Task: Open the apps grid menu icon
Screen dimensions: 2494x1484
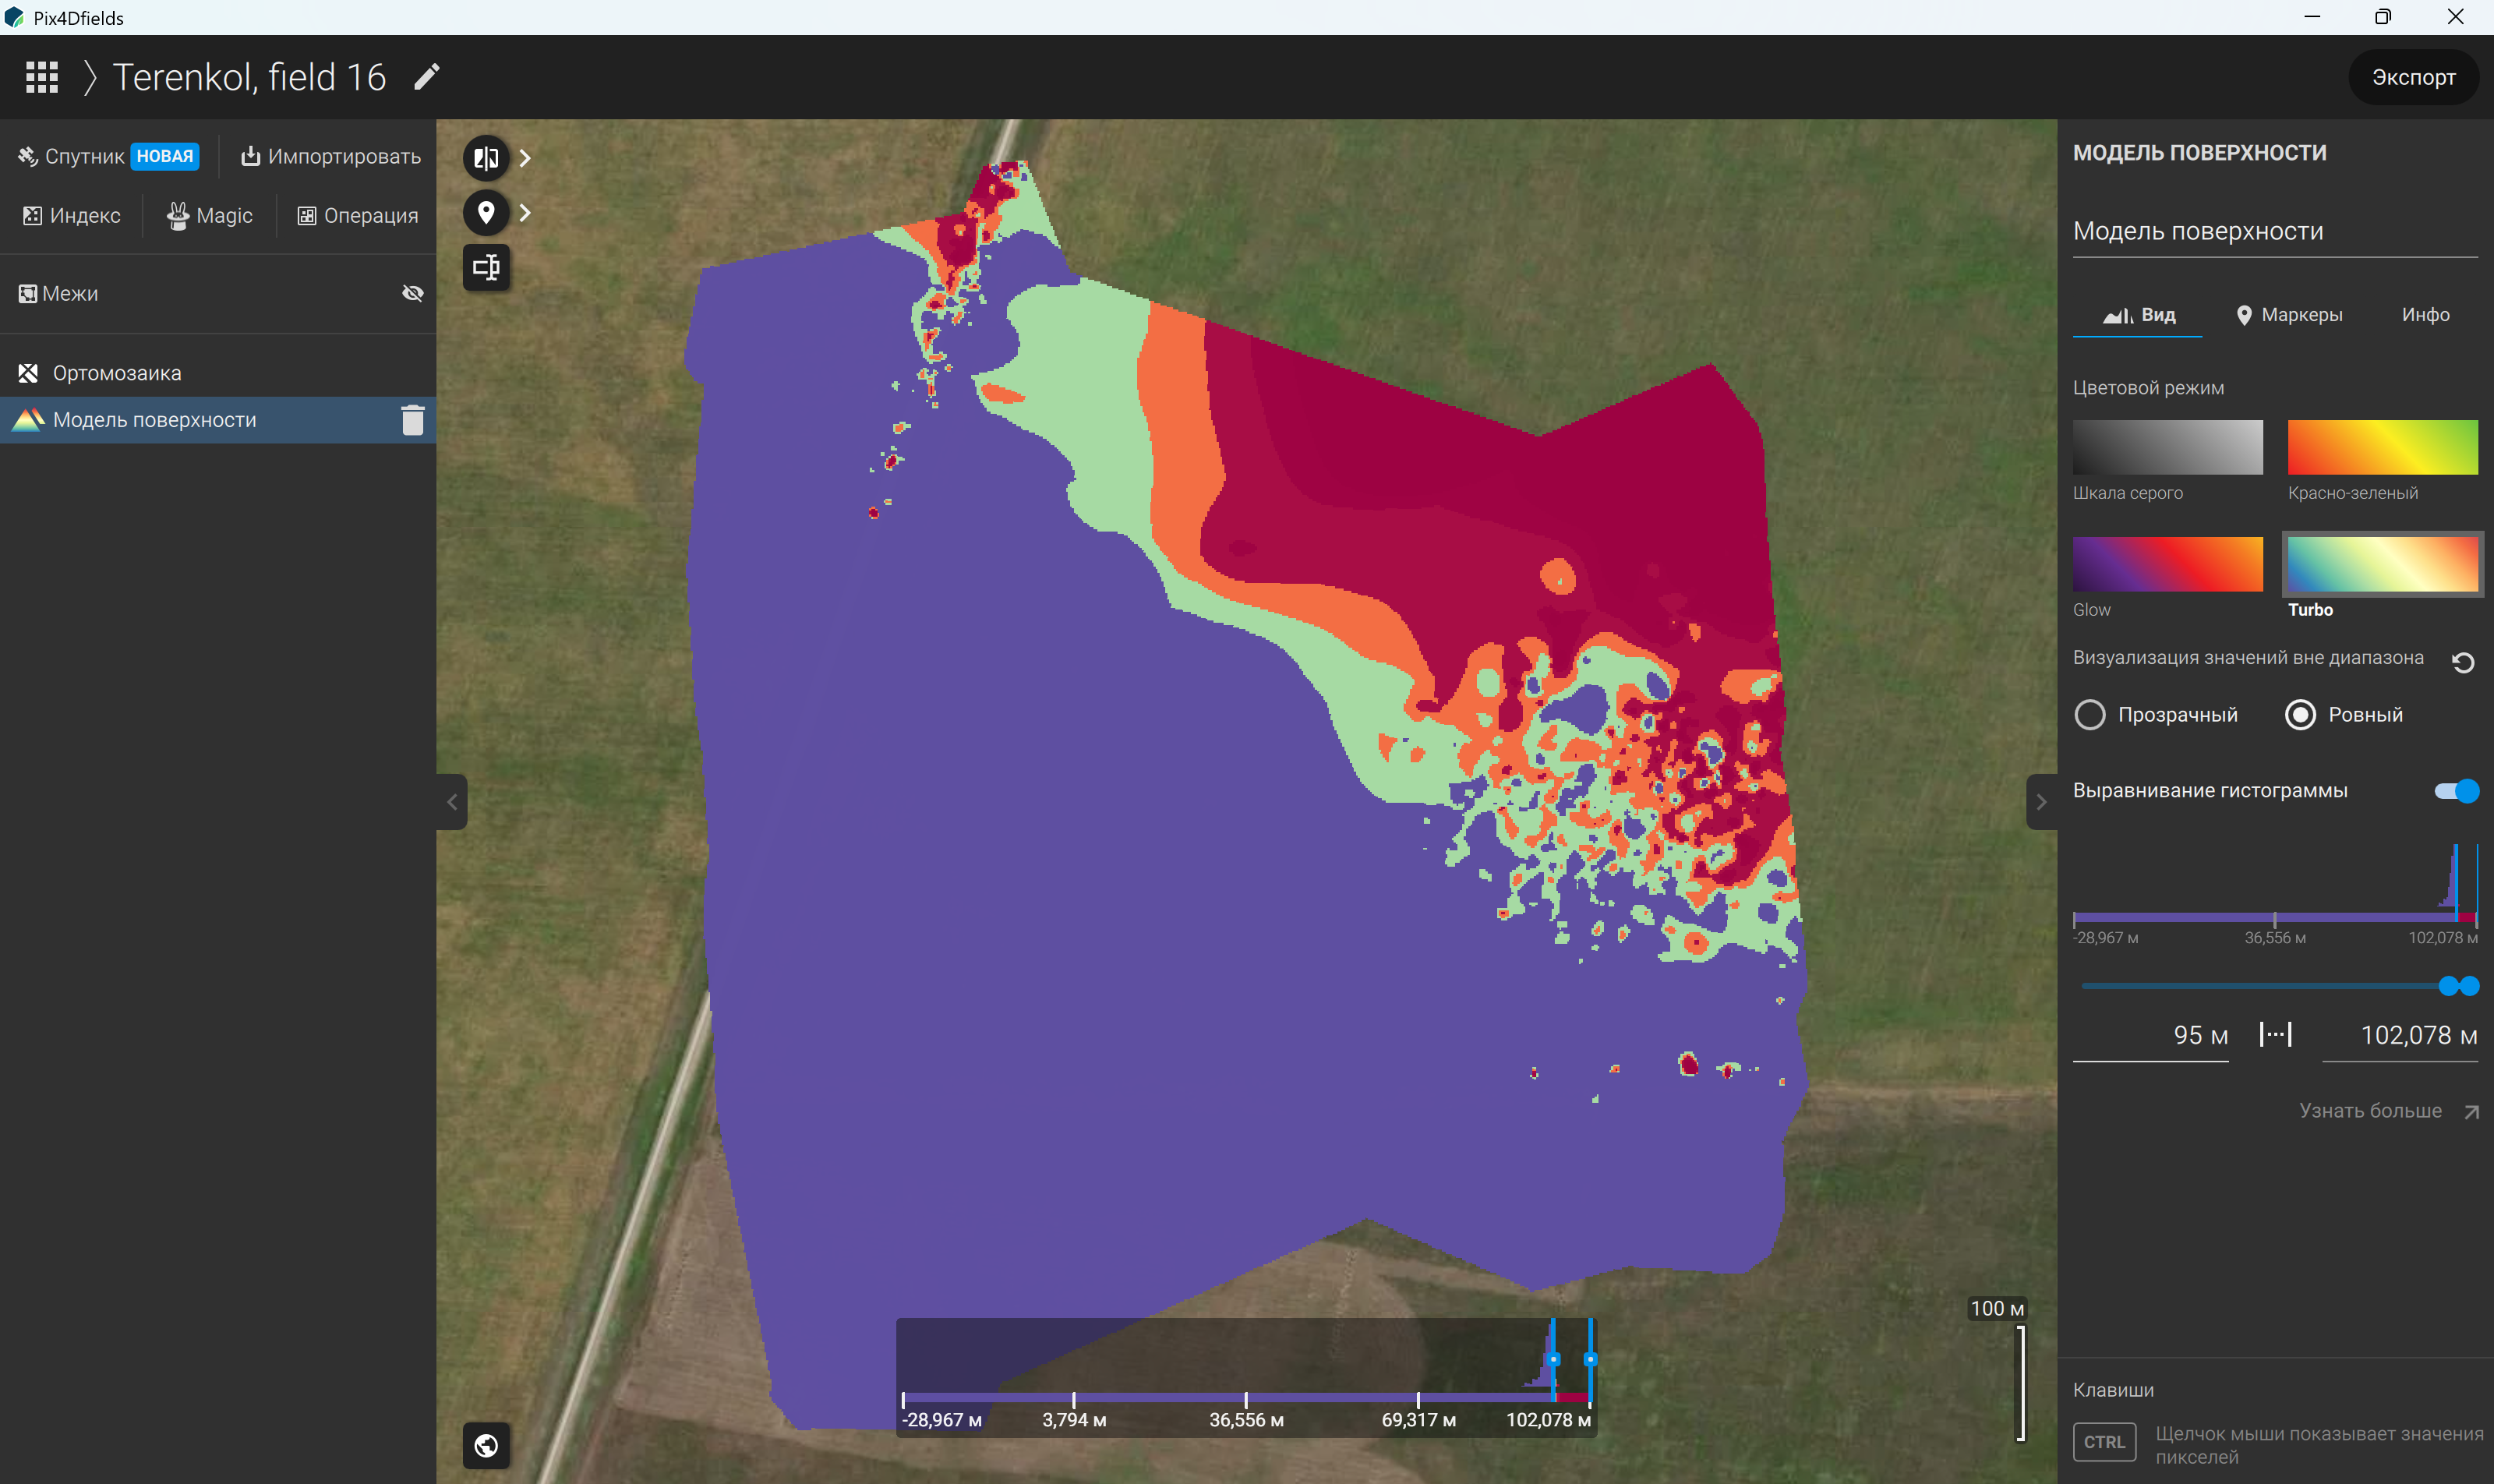Action: [42, 77]
